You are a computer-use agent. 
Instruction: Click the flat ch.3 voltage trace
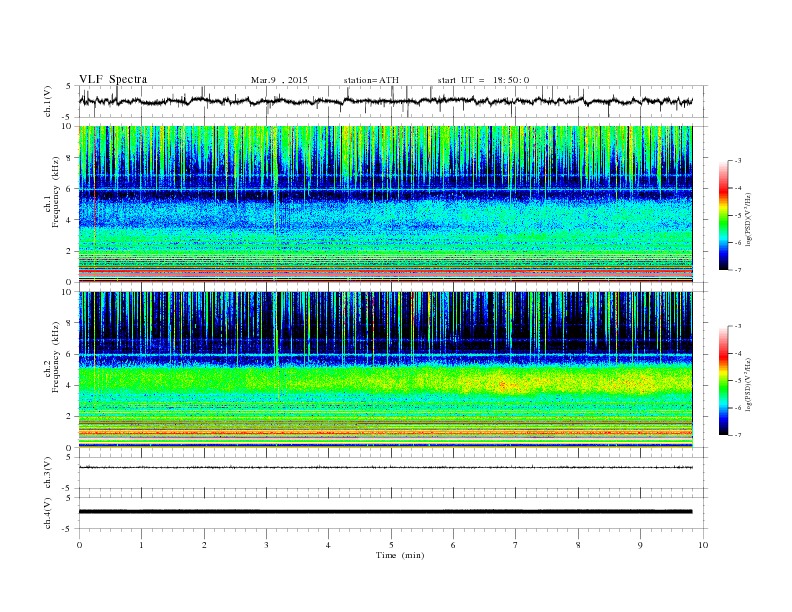[x=386, y=467]
